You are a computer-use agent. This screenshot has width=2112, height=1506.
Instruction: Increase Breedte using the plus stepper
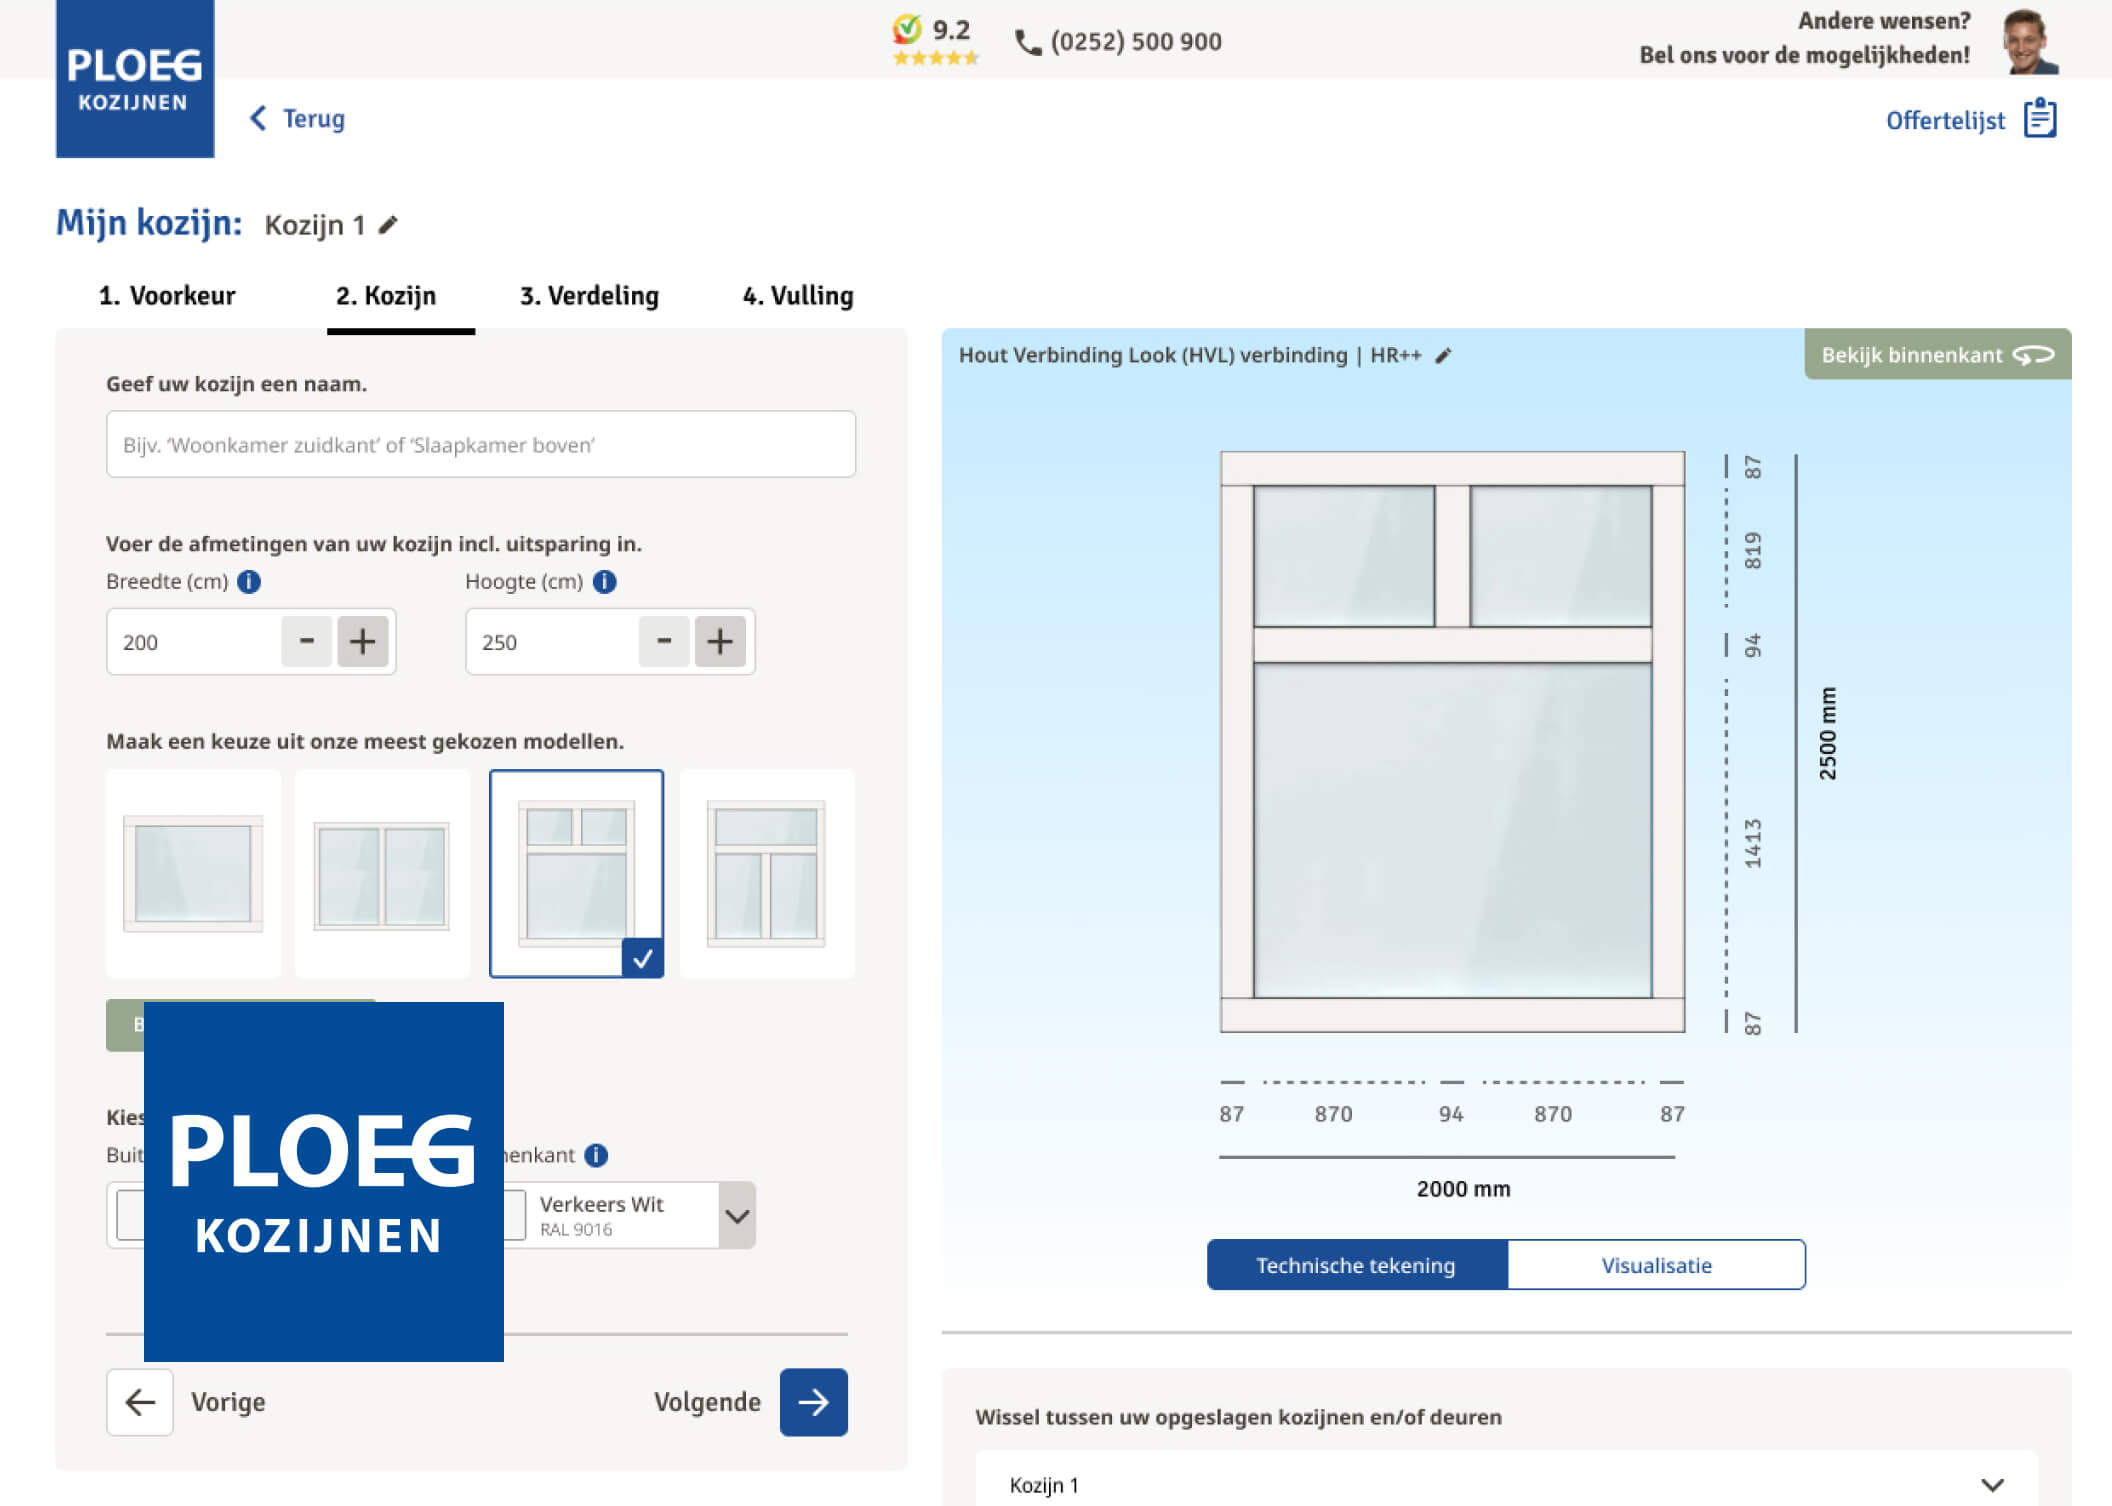pyautogui.click(x=362, y=642)
